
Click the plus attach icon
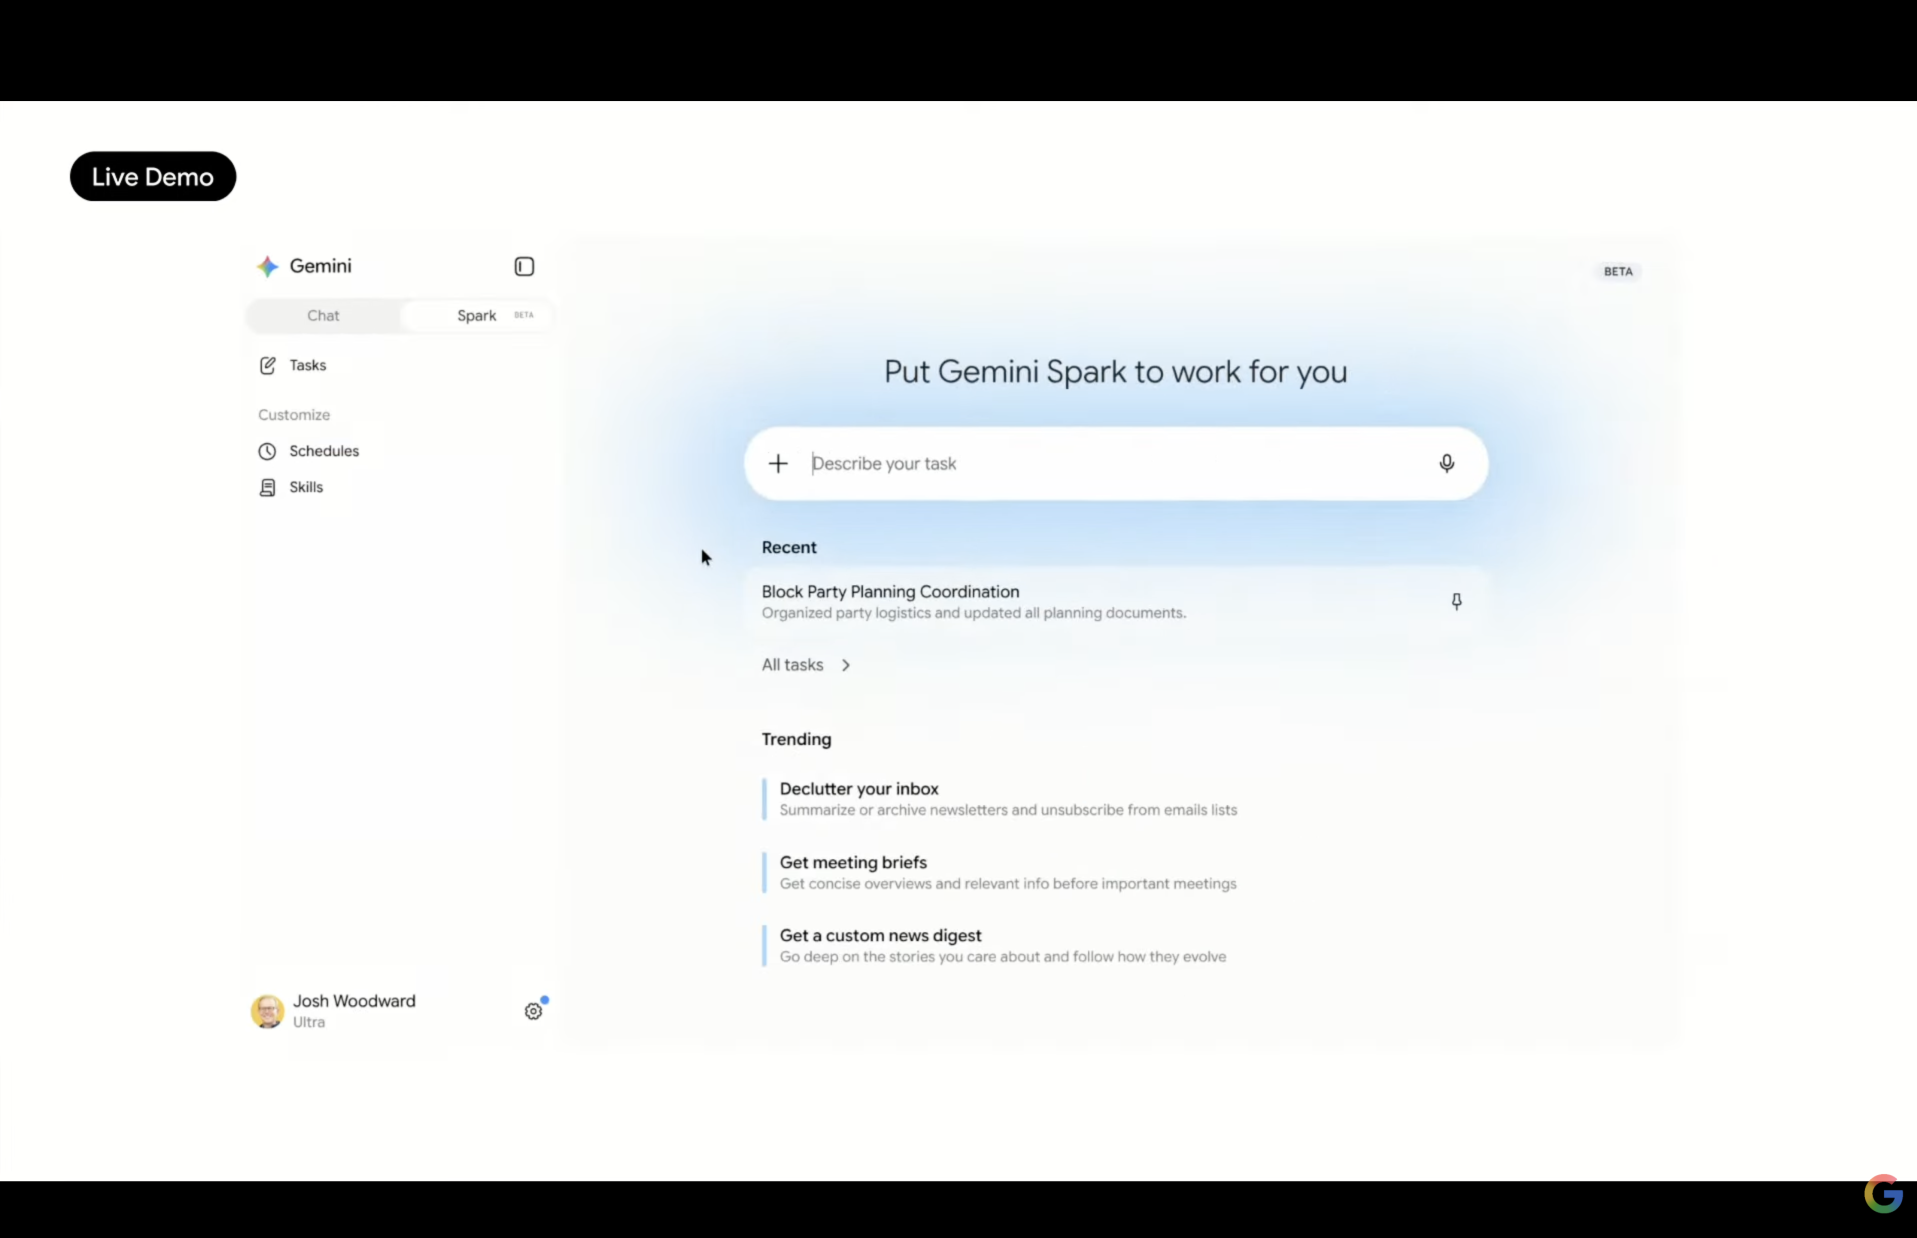point(778,463)
